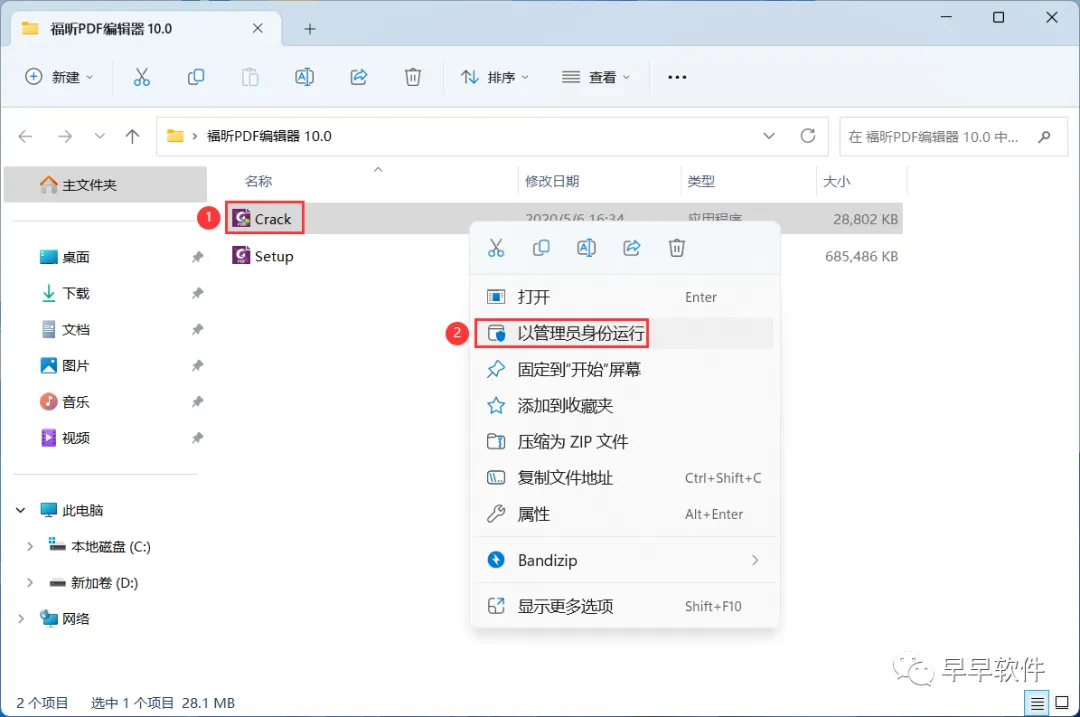Image resolution: width=1080 pixels, height=717 pixels.
Task: Choose 复制文件地址
Action: tap(624, 478)
